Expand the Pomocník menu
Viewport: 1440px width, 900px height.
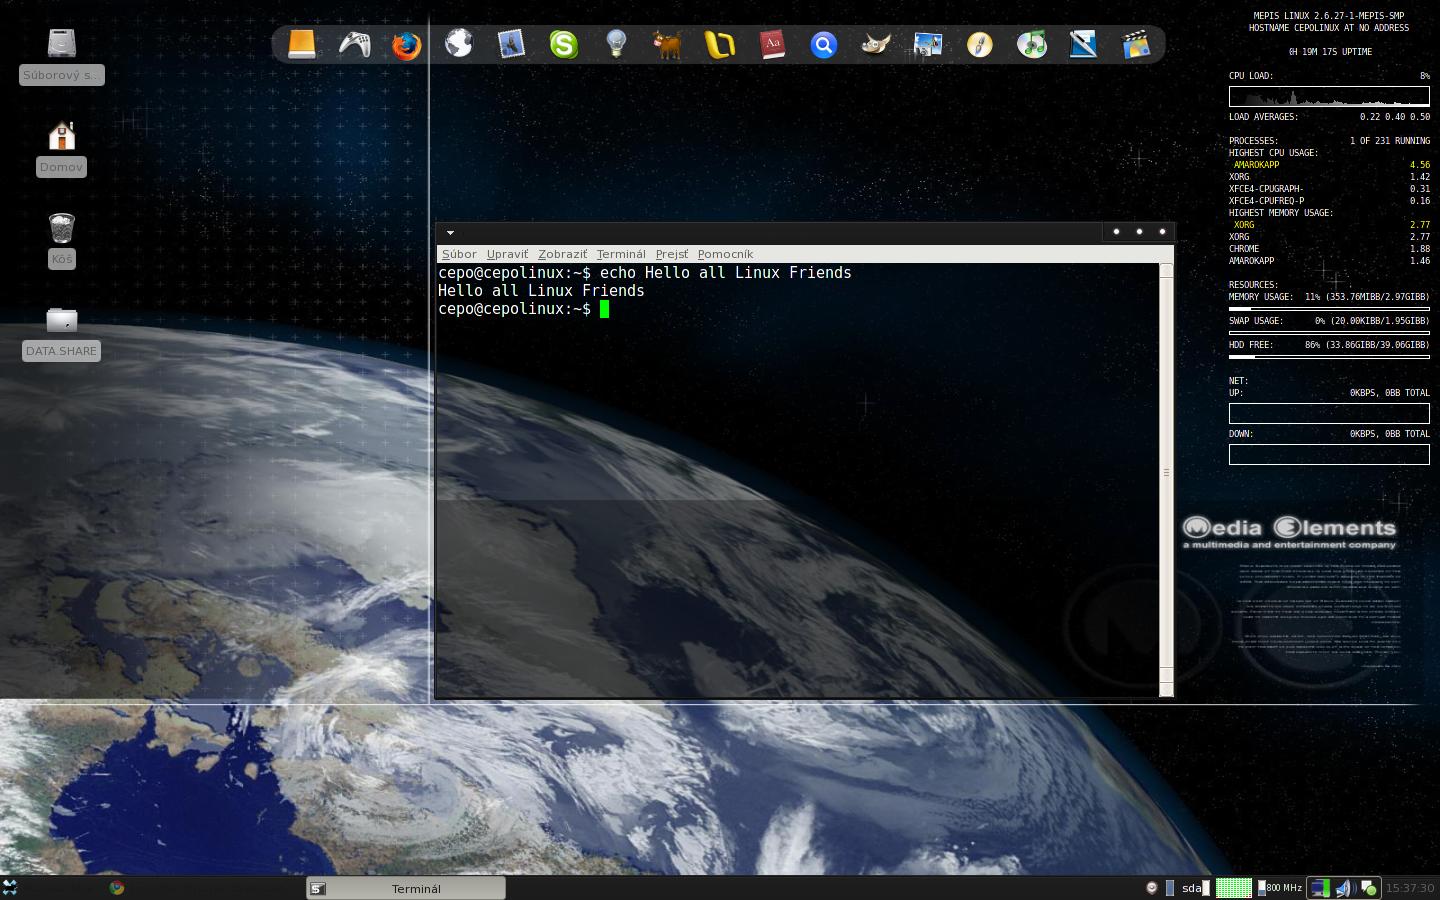[x=725, y=254]
